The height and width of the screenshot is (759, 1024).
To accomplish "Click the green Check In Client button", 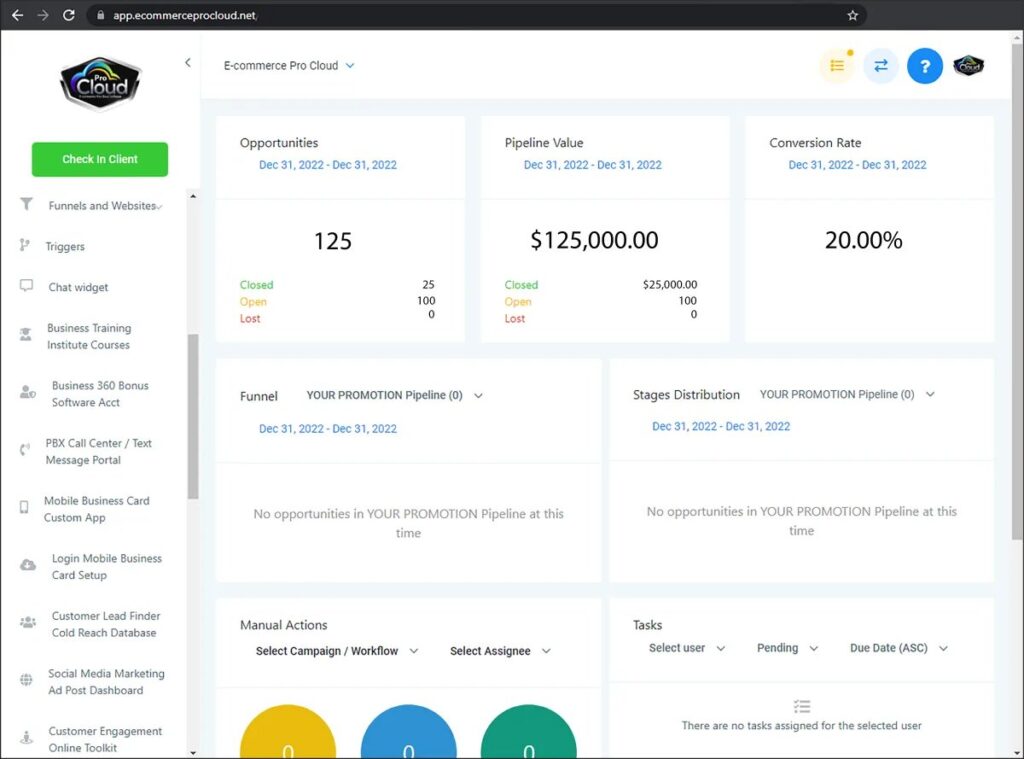I will 100,159.
